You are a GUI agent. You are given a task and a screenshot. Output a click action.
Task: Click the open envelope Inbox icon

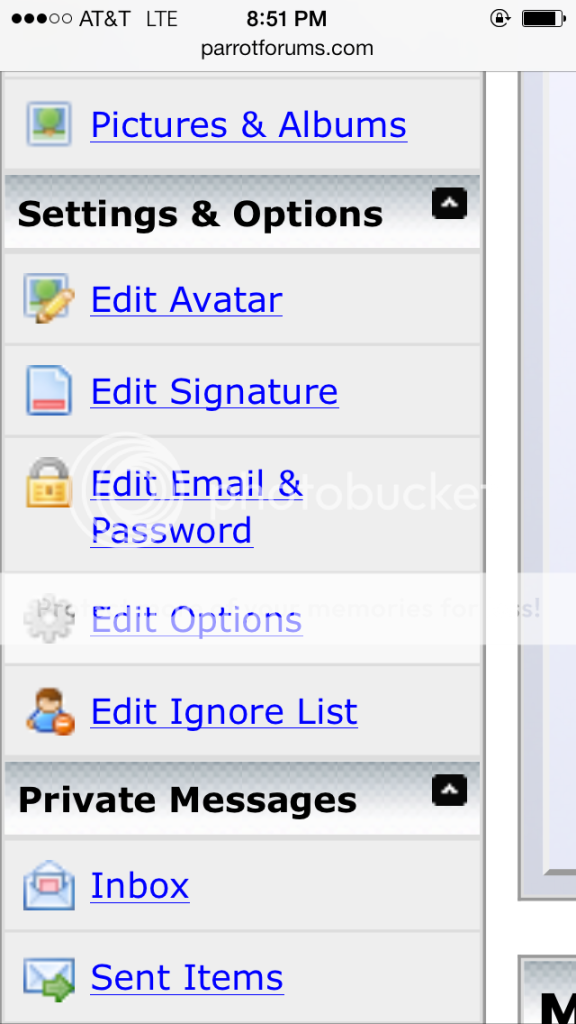coord(49,885)
